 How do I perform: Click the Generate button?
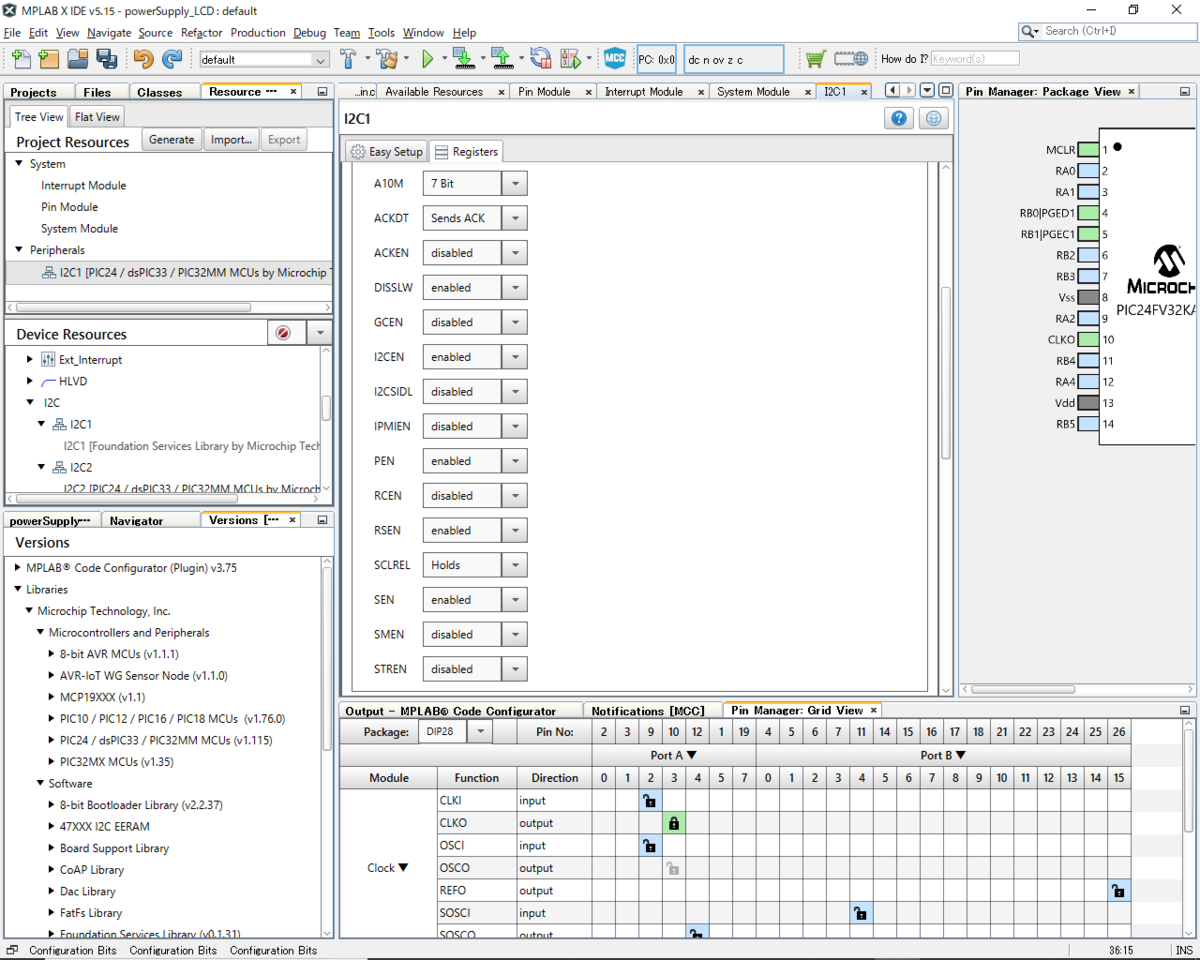[172, 140]
